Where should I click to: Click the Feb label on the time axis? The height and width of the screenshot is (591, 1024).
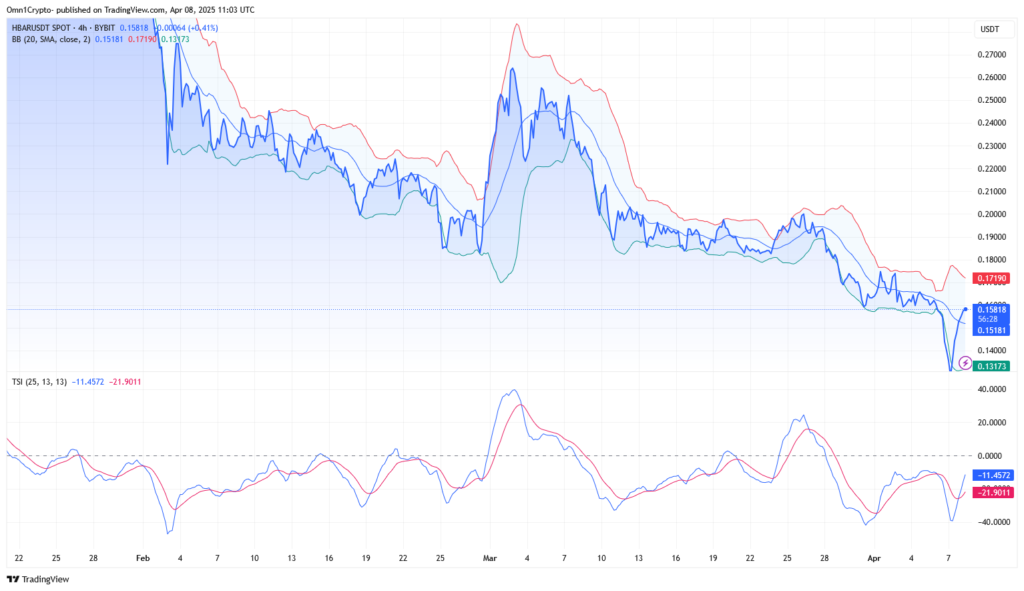point(142,556)
